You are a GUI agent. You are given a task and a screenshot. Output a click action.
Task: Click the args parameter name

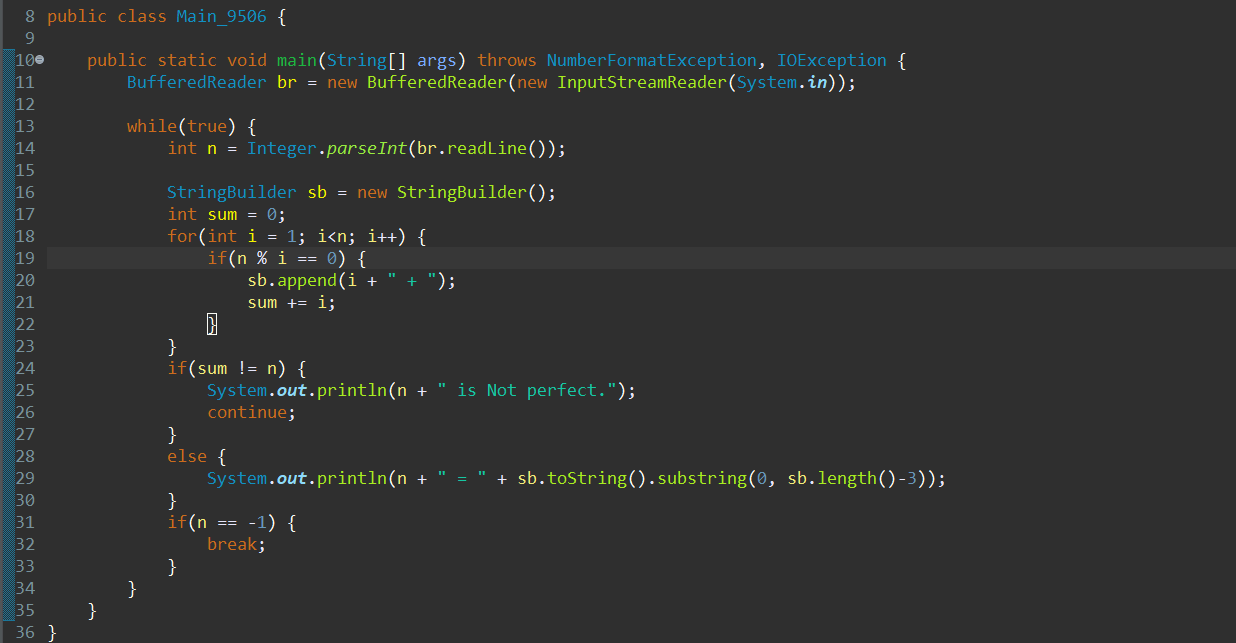pyautogui.click(x=437, y=60)
